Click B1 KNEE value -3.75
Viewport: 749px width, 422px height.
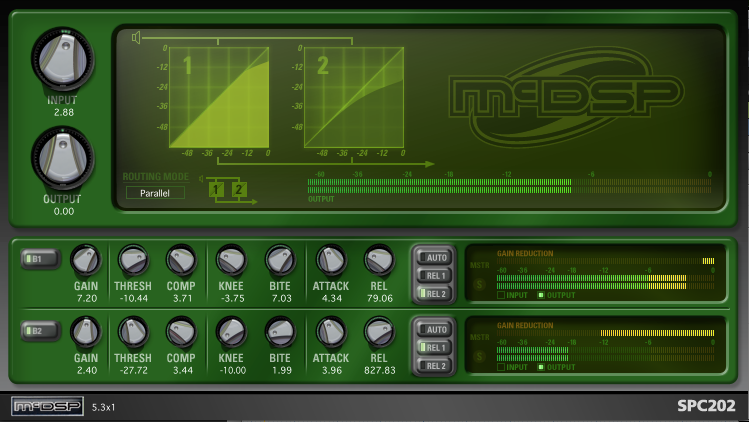(232, 298)
